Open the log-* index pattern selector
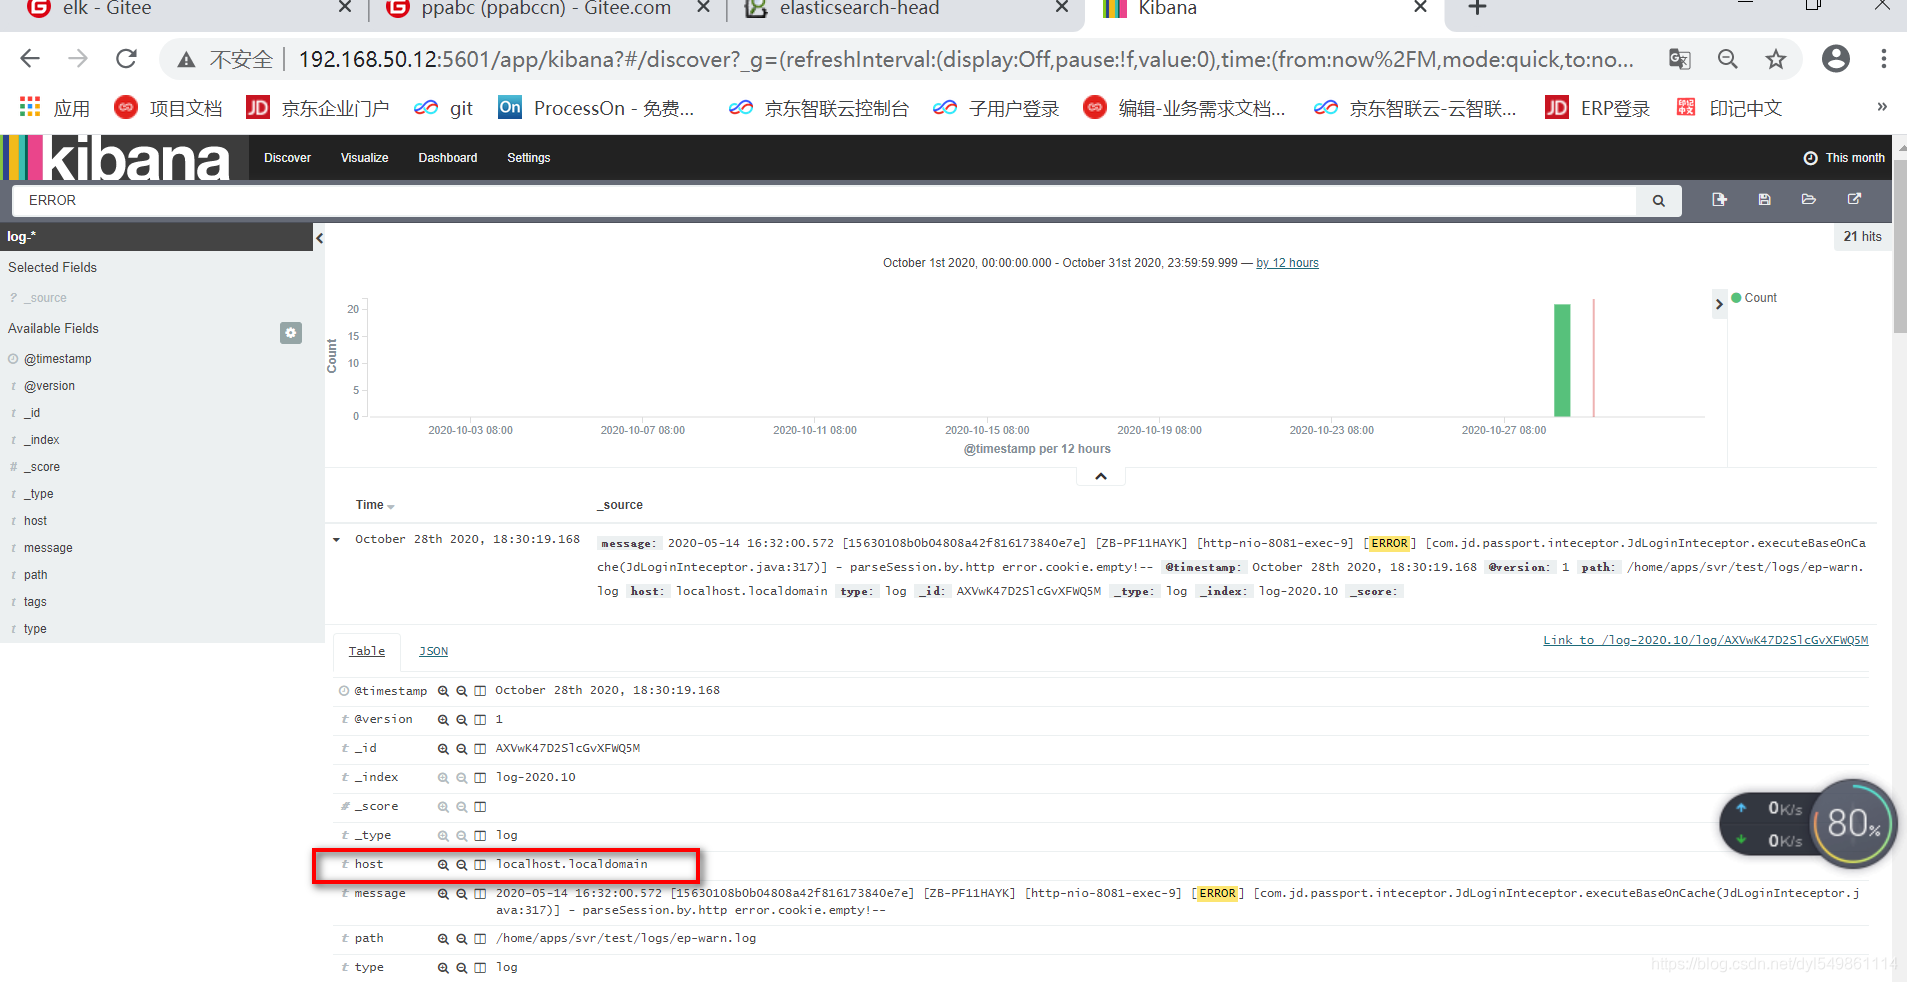 coord(156,237)
